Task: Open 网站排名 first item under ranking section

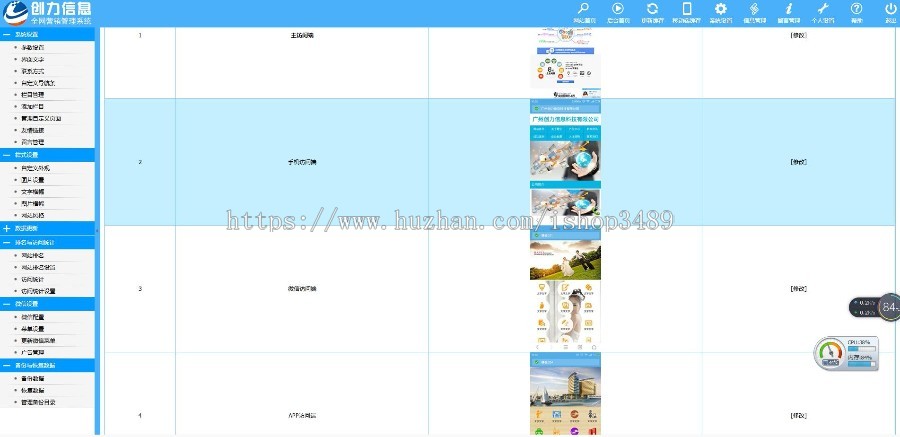Action: point(33,256)
